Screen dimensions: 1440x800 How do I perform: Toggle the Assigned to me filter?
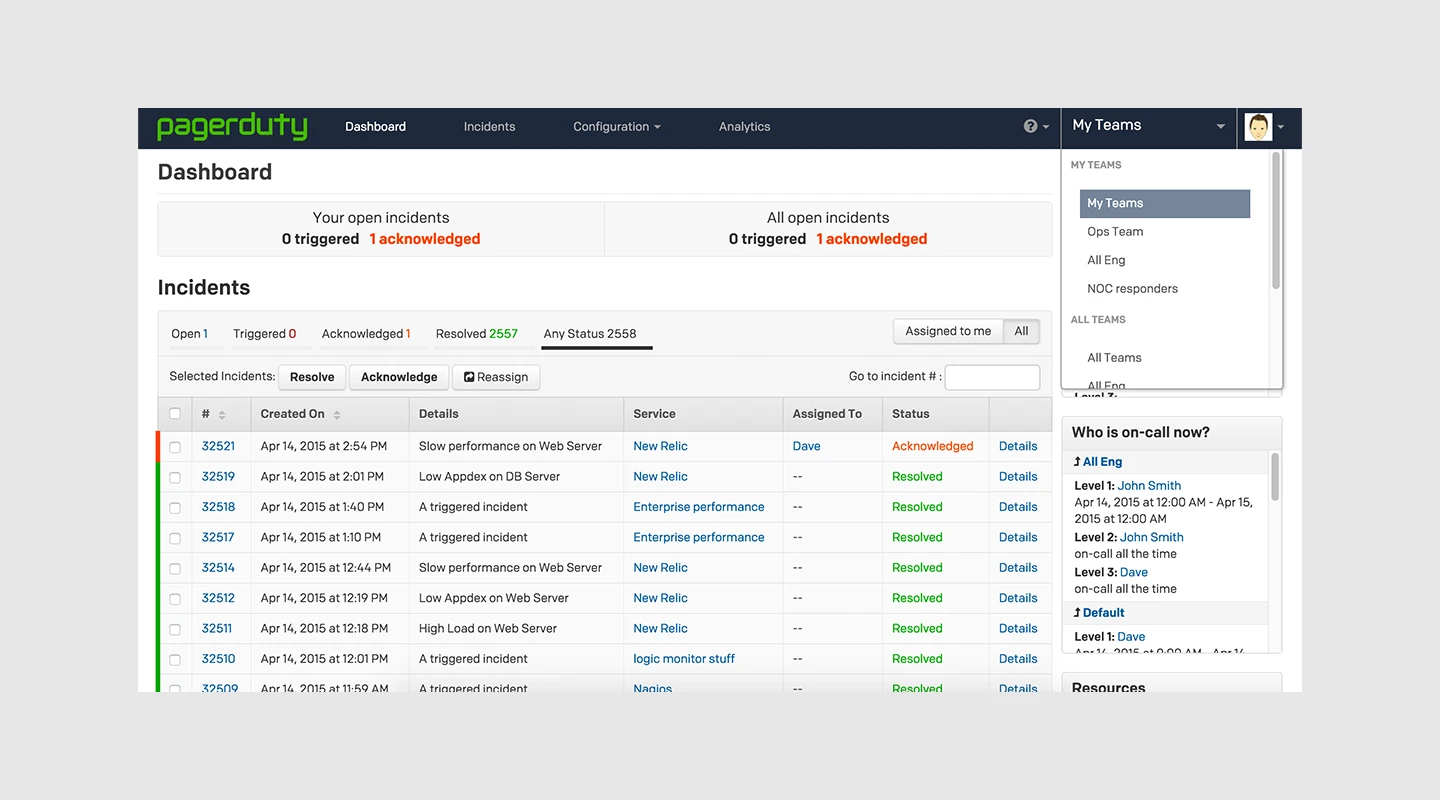point(948,331)
